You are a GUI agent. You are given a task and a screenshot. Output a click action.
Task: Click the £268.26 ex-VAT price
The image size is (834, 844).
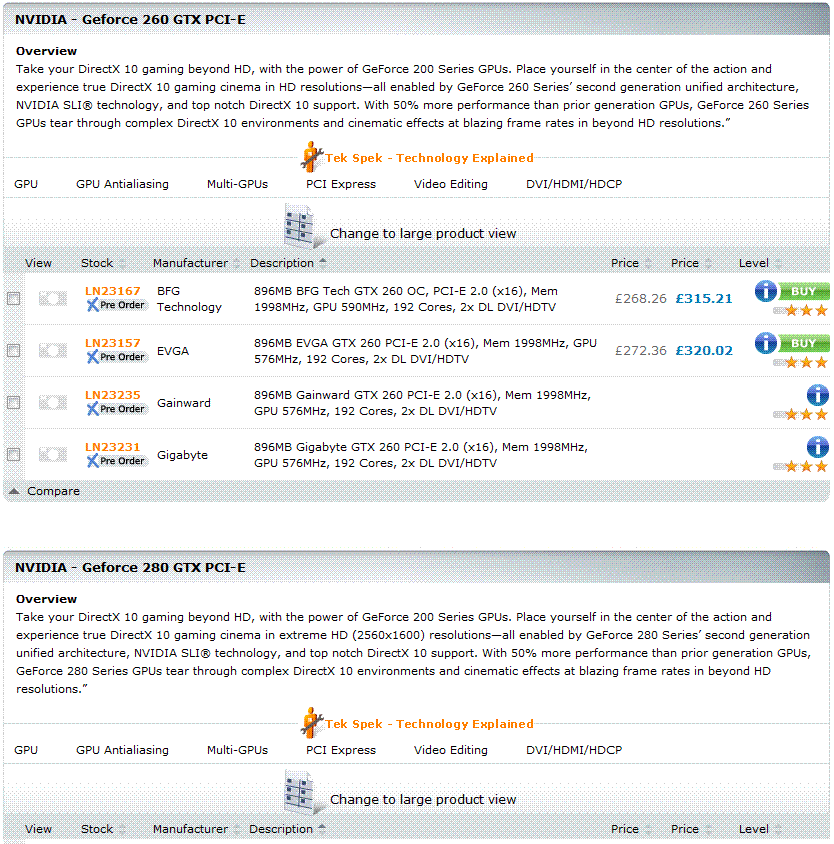pyautogui.click(x=641, y=299)
